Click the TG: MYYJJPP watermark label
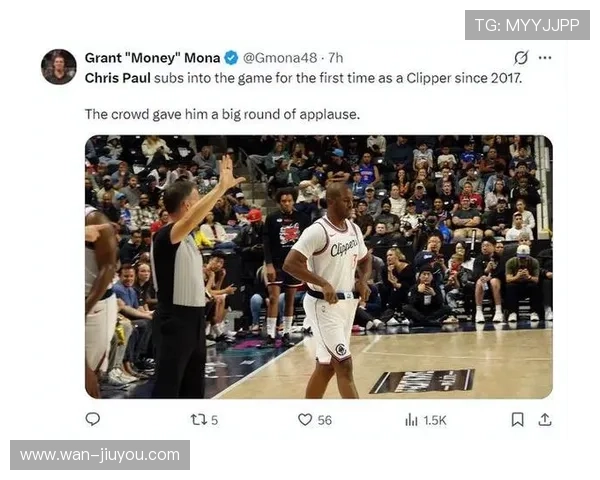600x480 pixels. click(527, 25)
